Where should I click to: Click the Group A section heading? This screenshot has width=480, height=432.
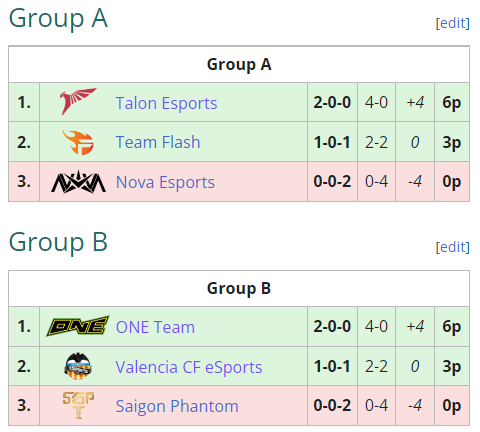click(58, 18)
